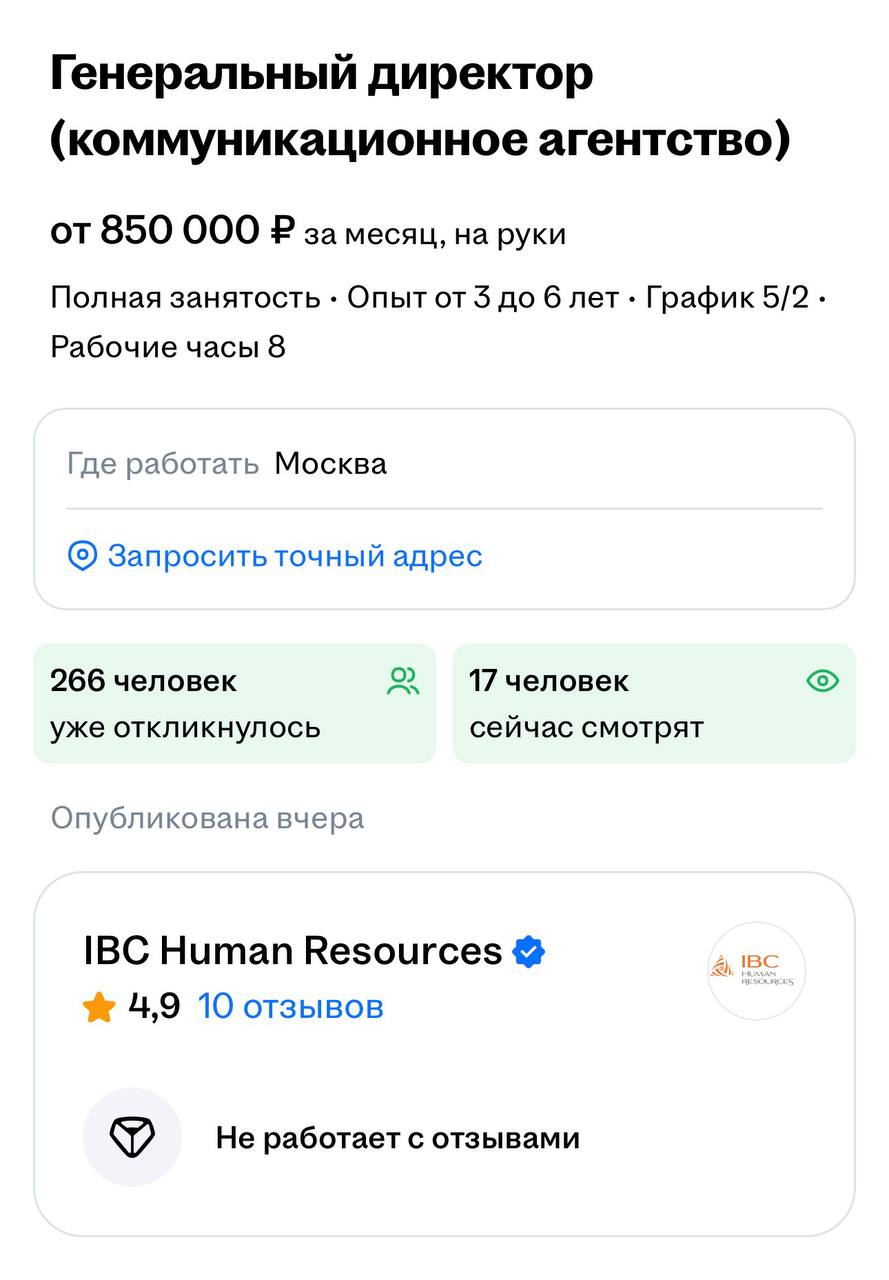Click the '17 человек сейчас смотрят' card
Image resolution: width=889 pixels, height=1280 pixels.
(654, 703)
